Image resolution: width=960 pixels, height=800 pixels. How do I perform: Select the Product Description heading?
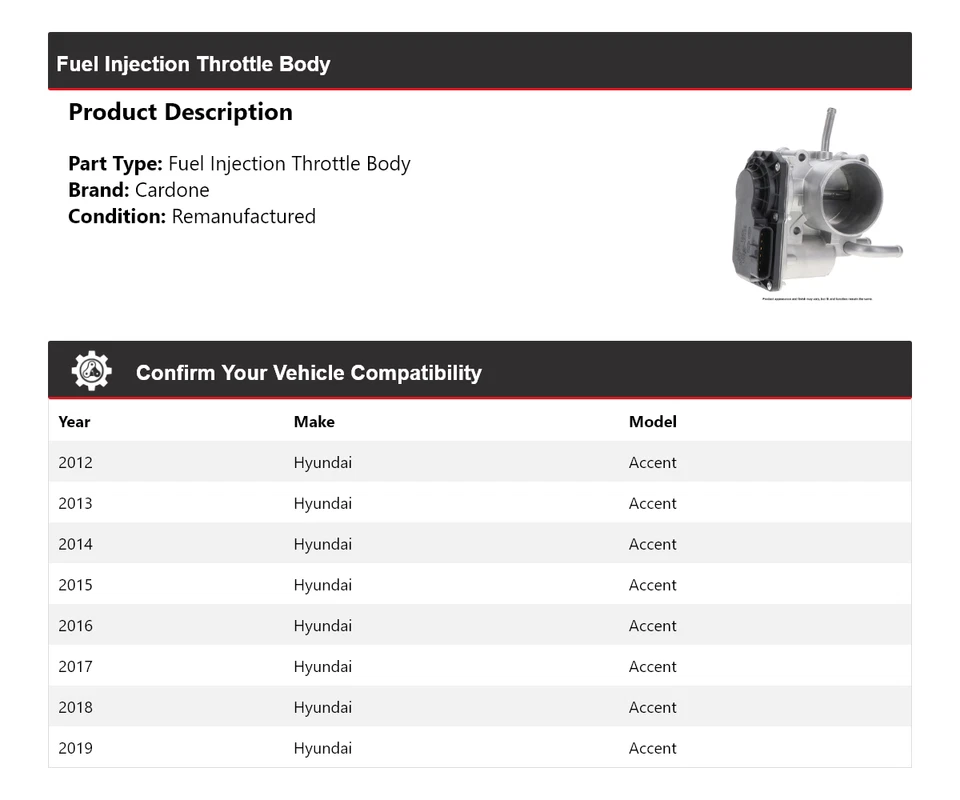tap(180, 112)
